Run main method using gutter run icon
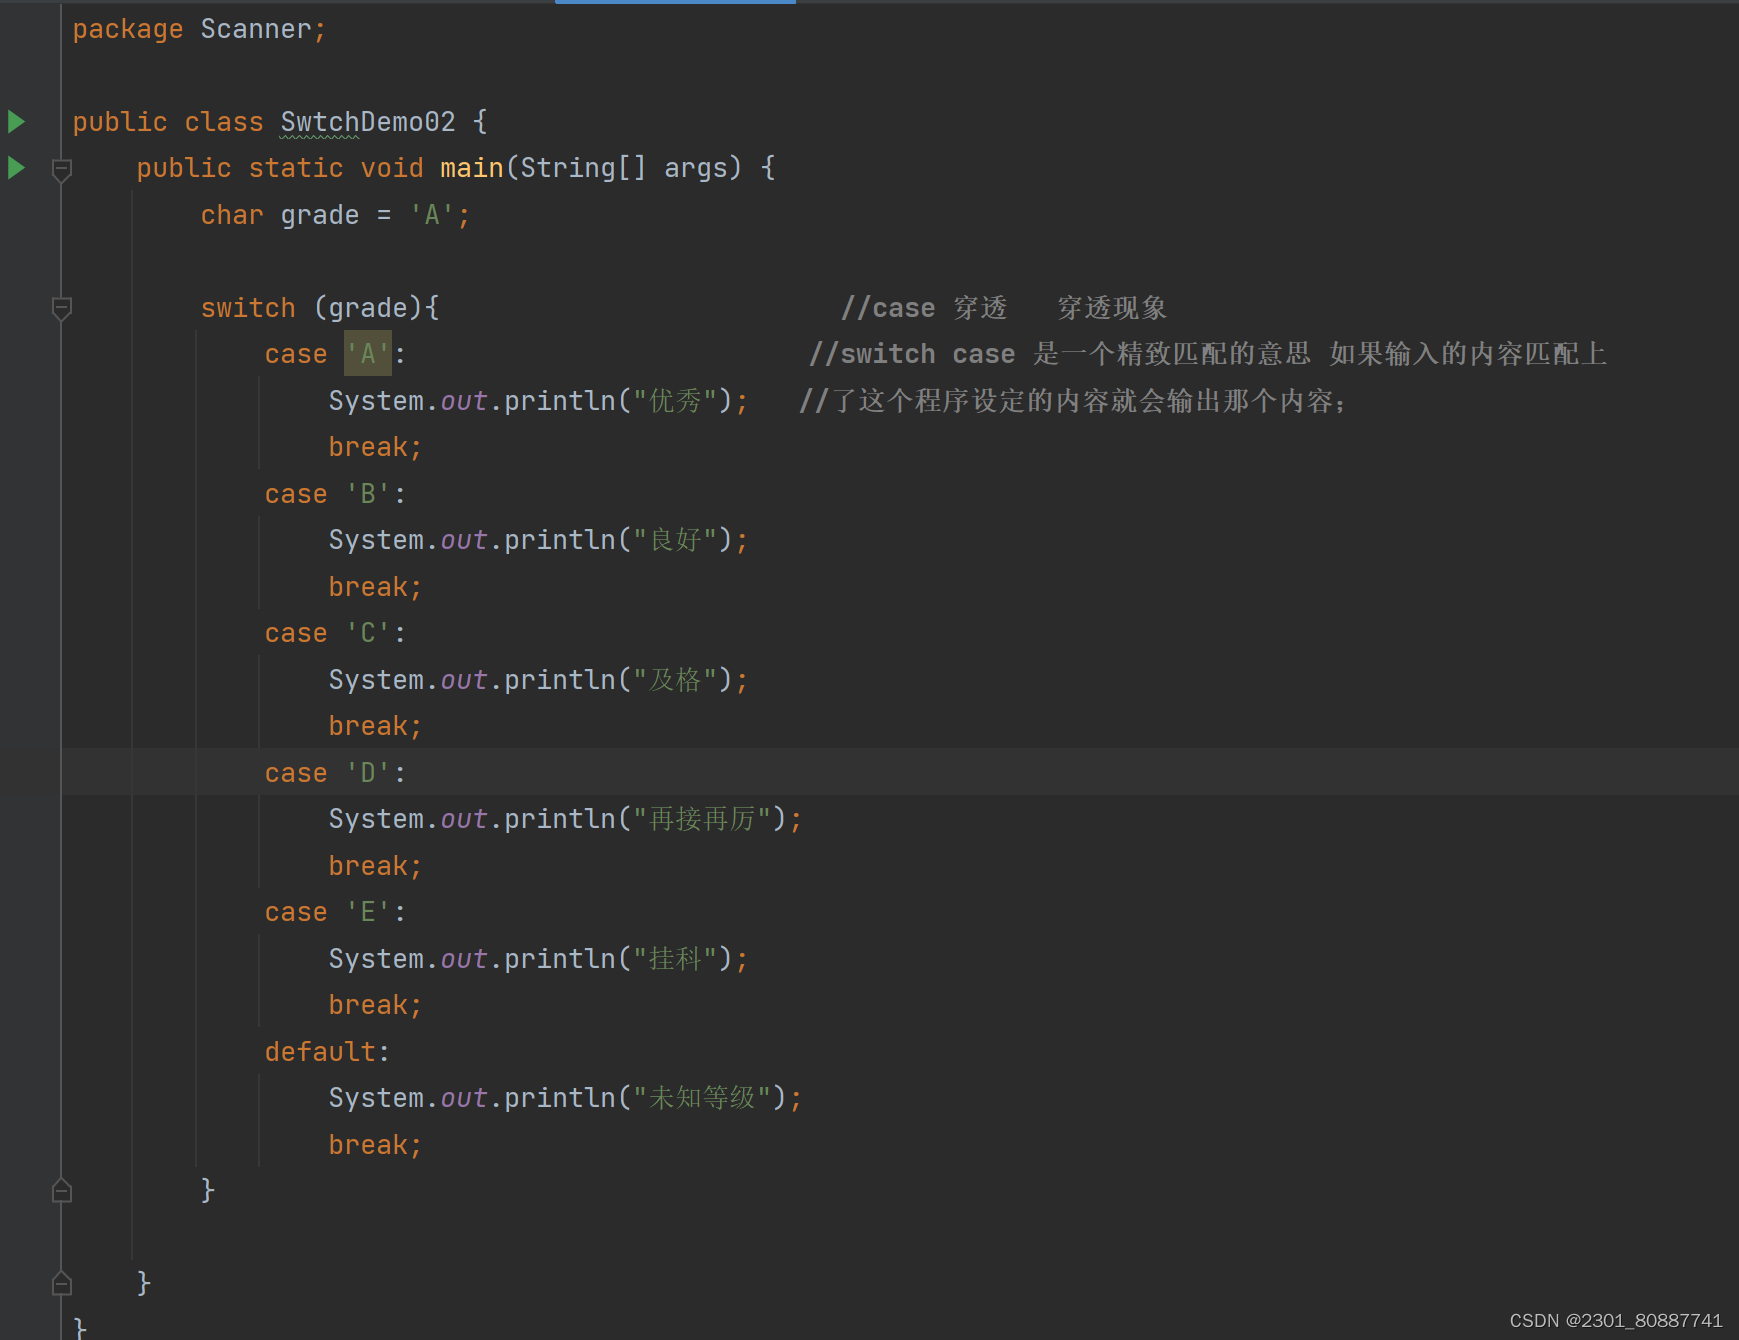Image resolution: width=1739 pixels, height=1340 pixels. [15, 167]
